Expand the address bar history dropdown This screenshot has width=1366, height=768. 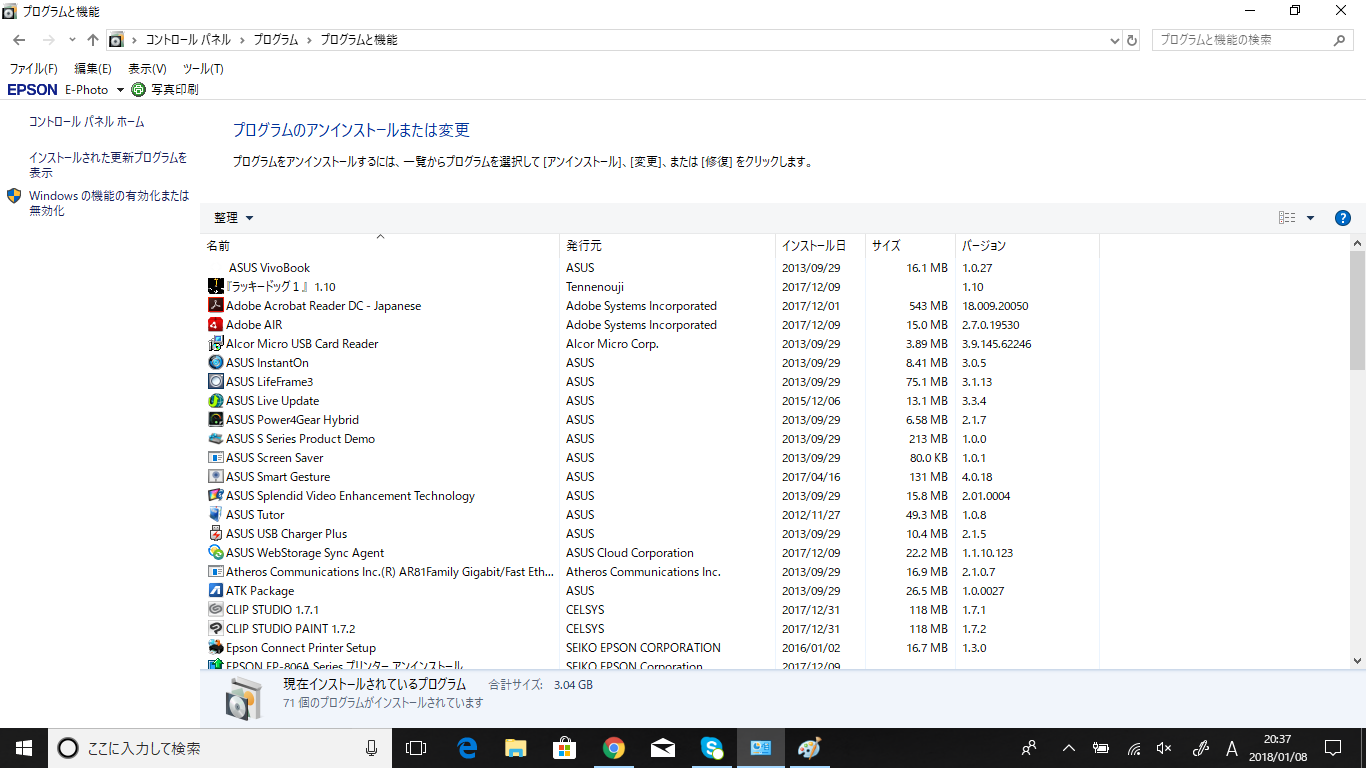pos(1115,40)
